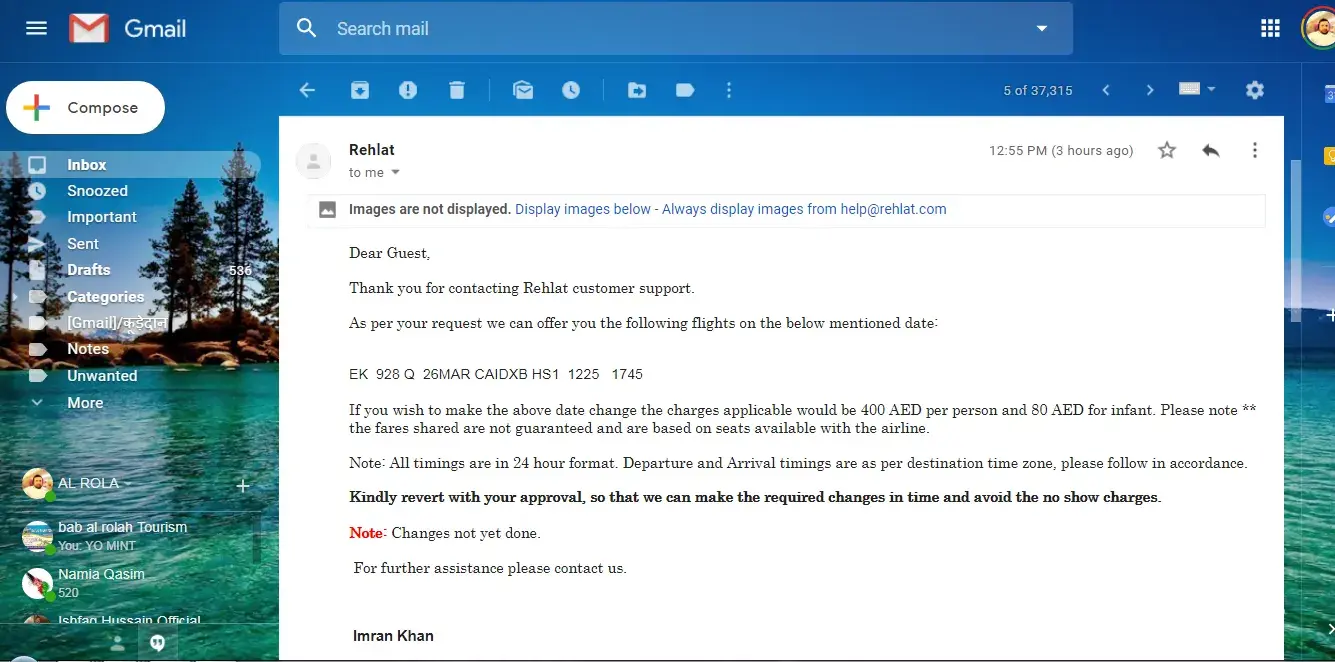
Task: Snooze this email with clock icon
Action: point(571,90)
